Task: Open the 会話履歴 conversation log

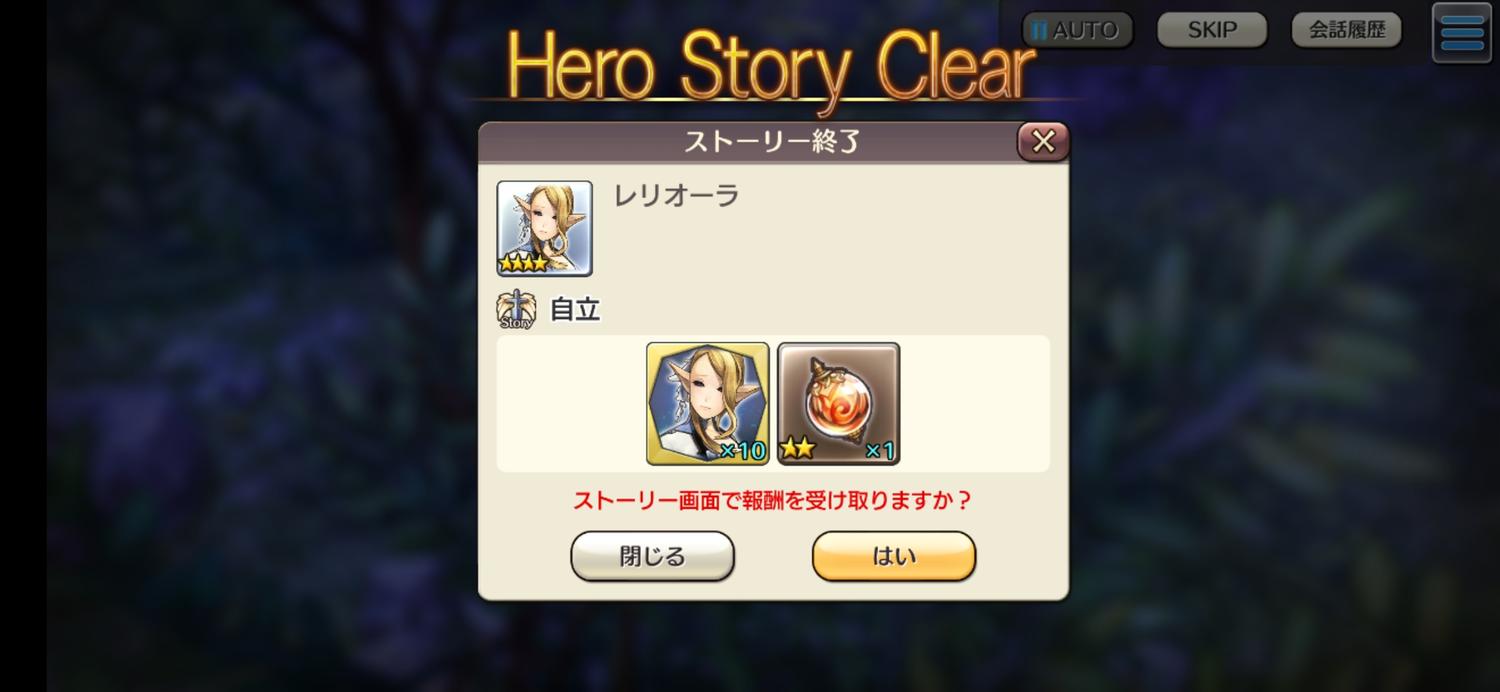Action: (1347, 30)
